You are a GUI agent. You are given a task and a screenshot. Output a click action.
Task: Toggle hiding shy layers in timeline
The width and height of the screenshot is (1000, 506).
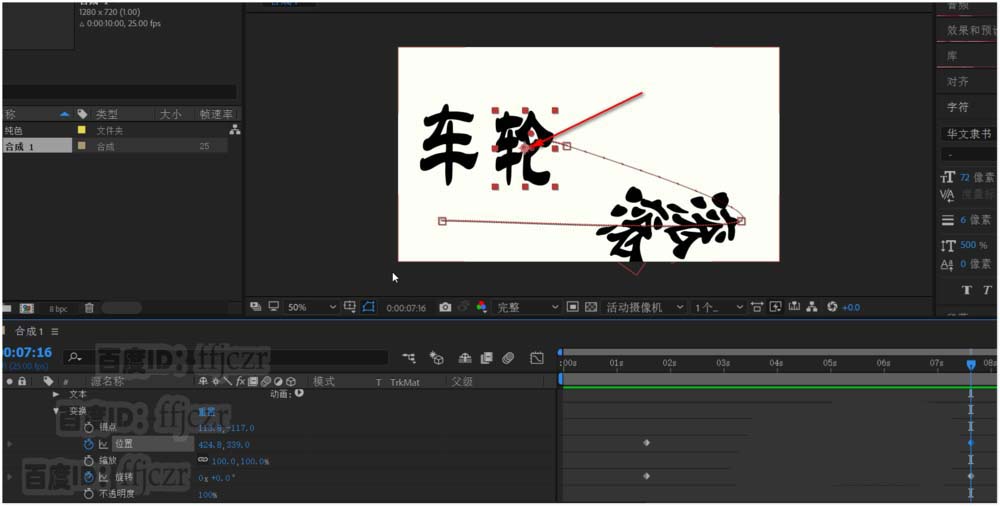click(466, 358)
